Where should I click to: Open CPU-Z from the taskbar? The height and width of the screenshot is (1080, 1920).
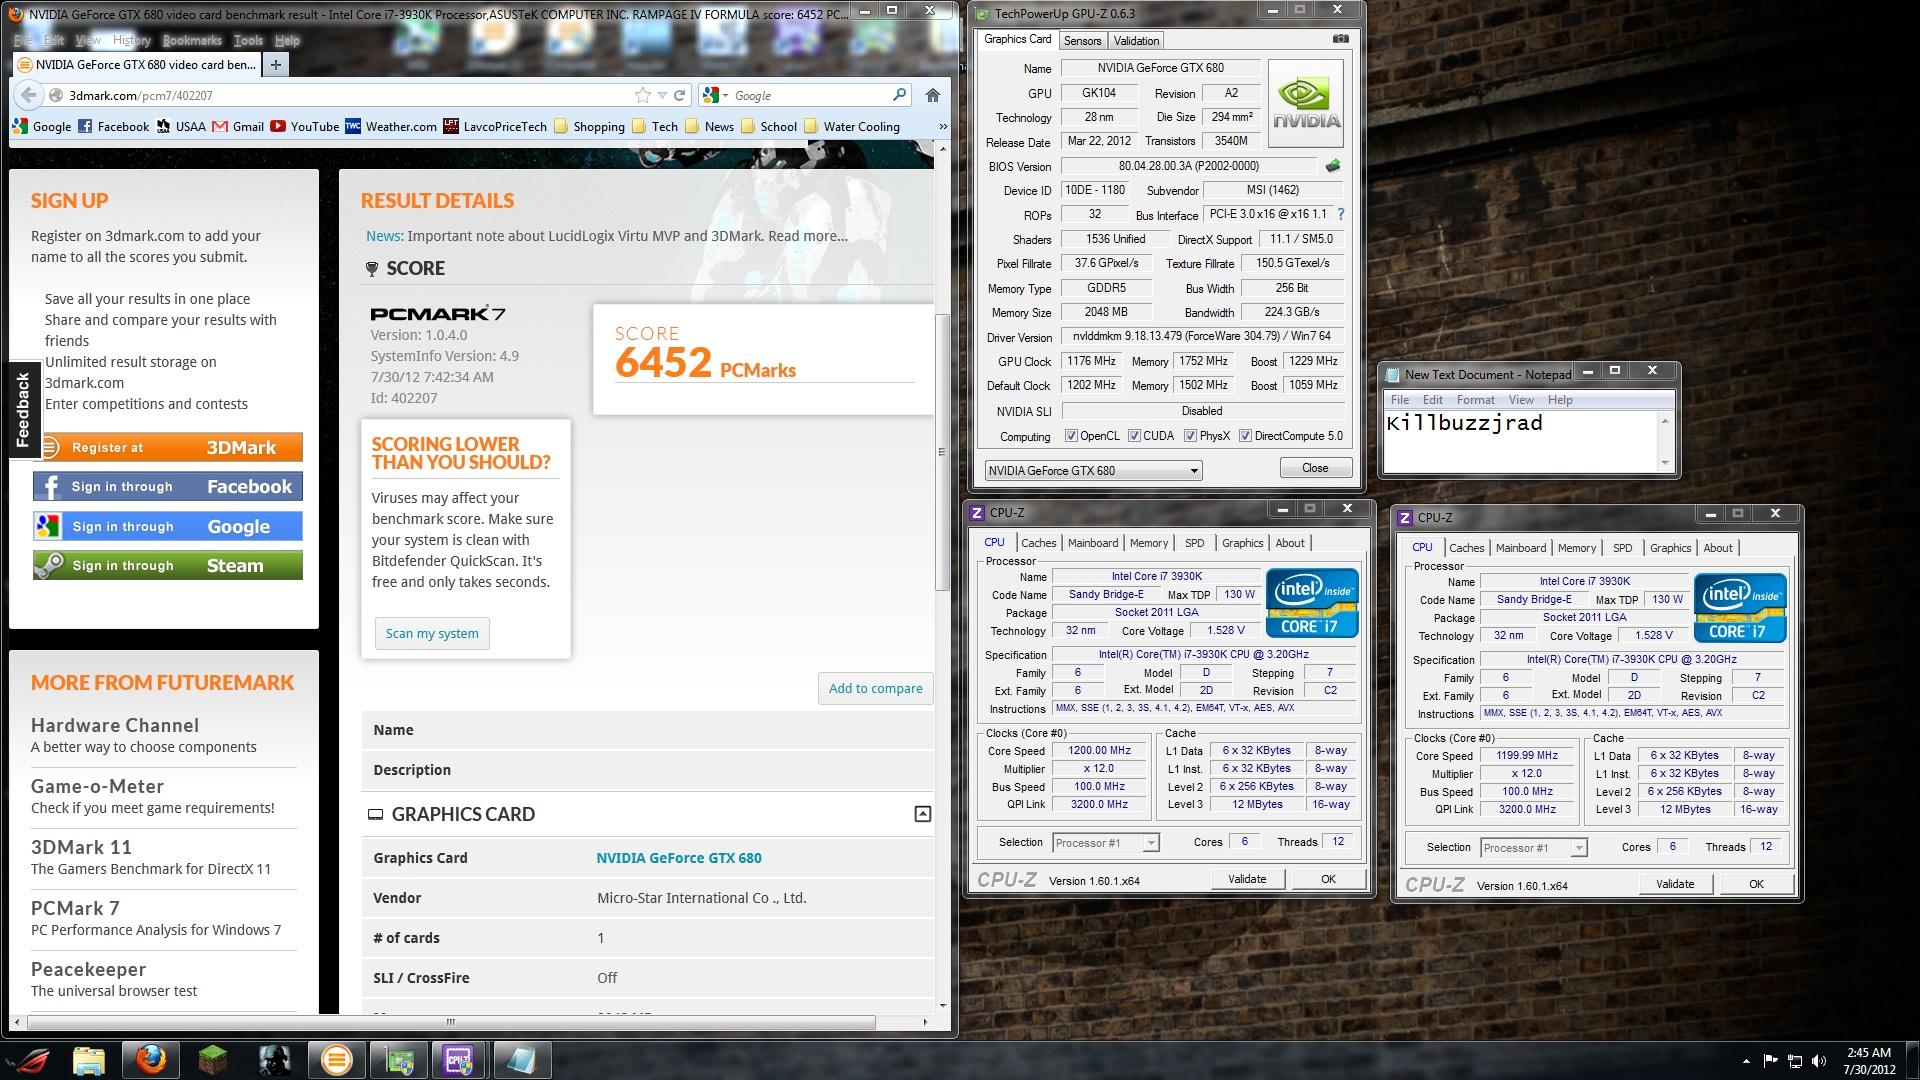click(x=459, y=1059)
